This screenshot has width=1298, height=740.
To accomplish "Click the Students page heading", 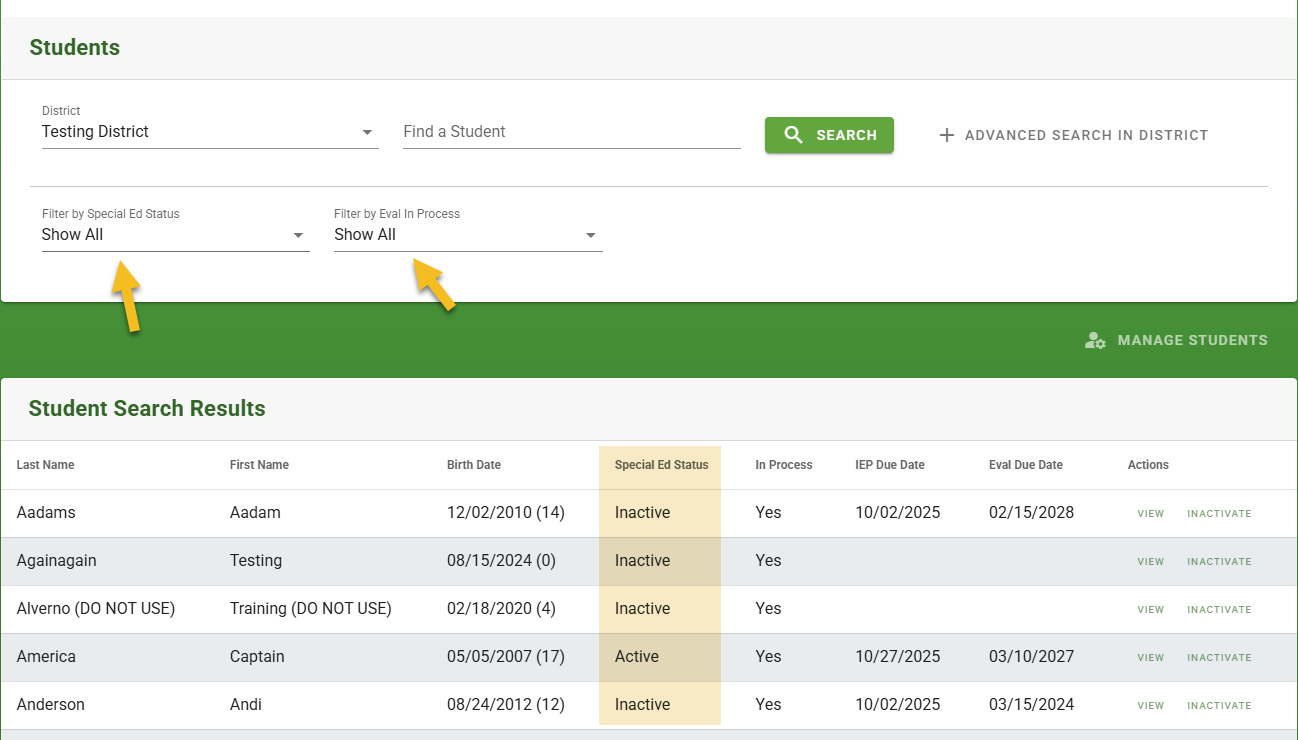I will pos(75,48).
